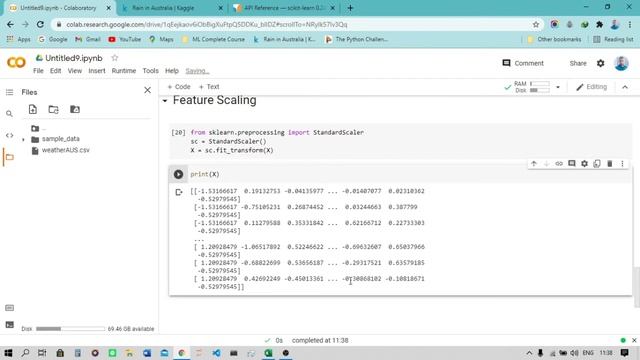
Task: Open the terminal icon at sidebar bottom
Action: point(9,325)
